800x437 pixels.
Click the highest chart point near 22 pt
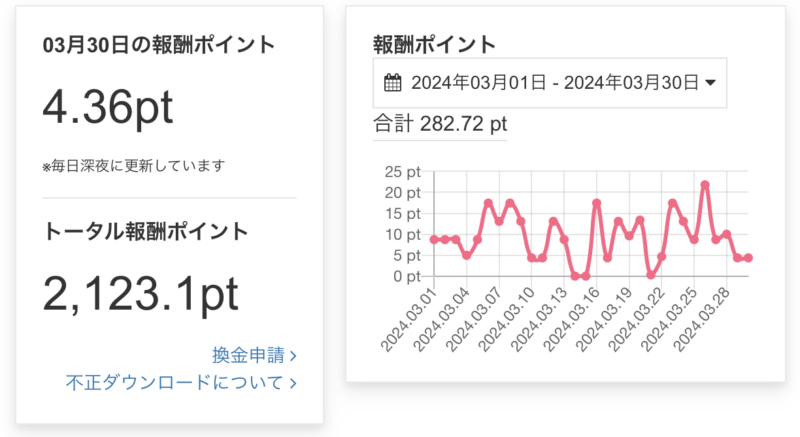pyautogui.click(x=705, y=185)
